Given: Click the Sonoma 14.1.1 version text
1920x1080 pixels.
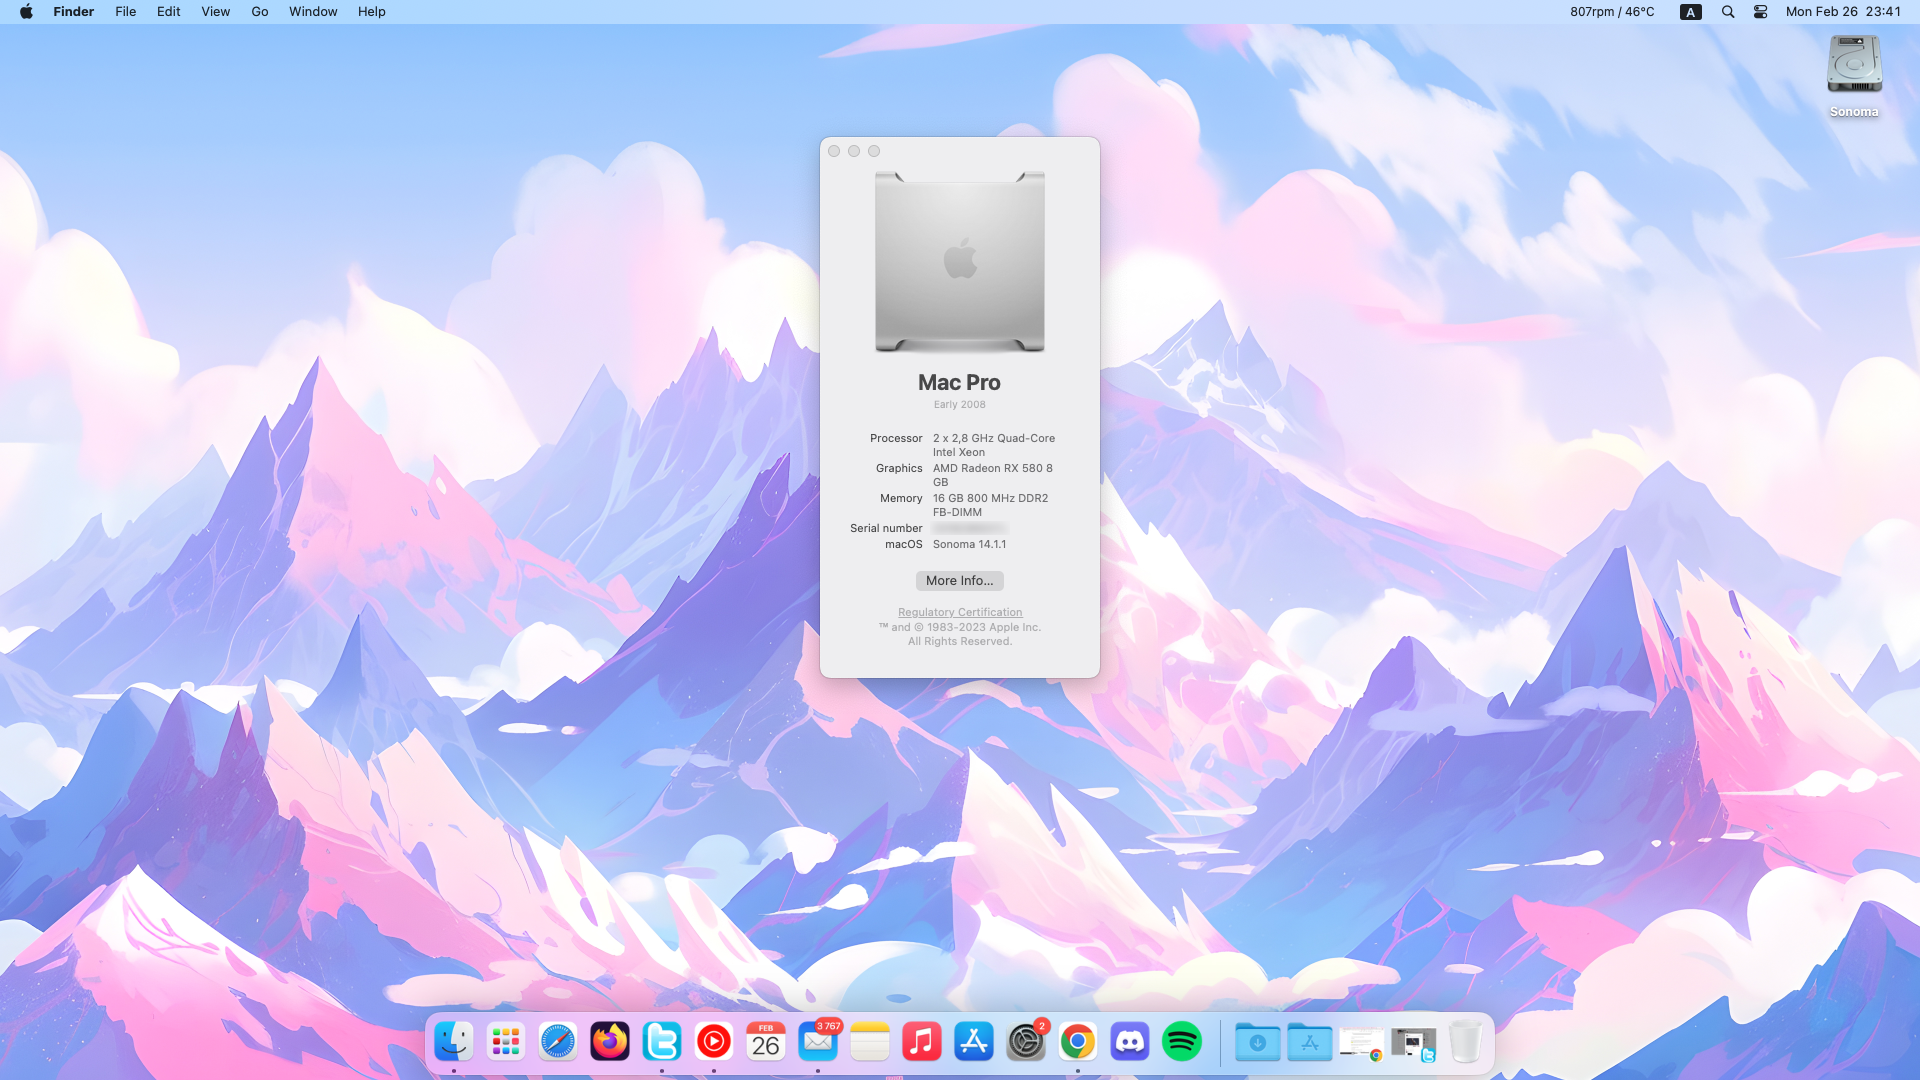Looking at the screenshot, I should coord(969,545).
